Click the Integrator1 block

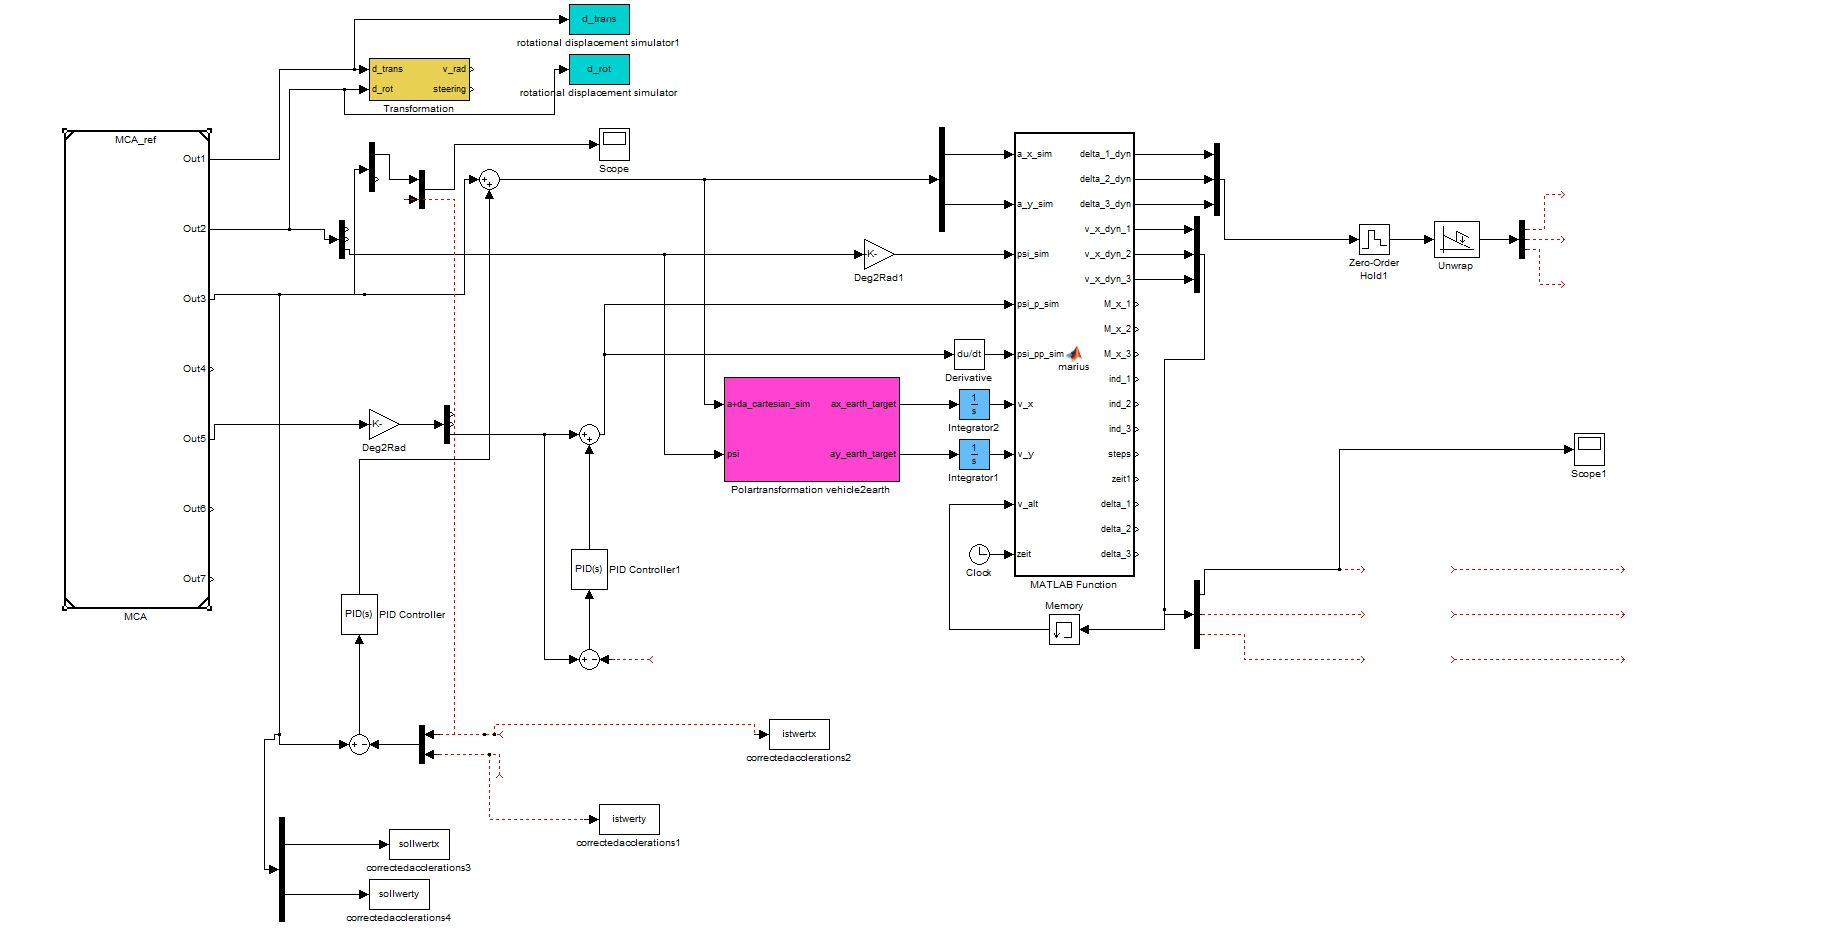(974, 454)
